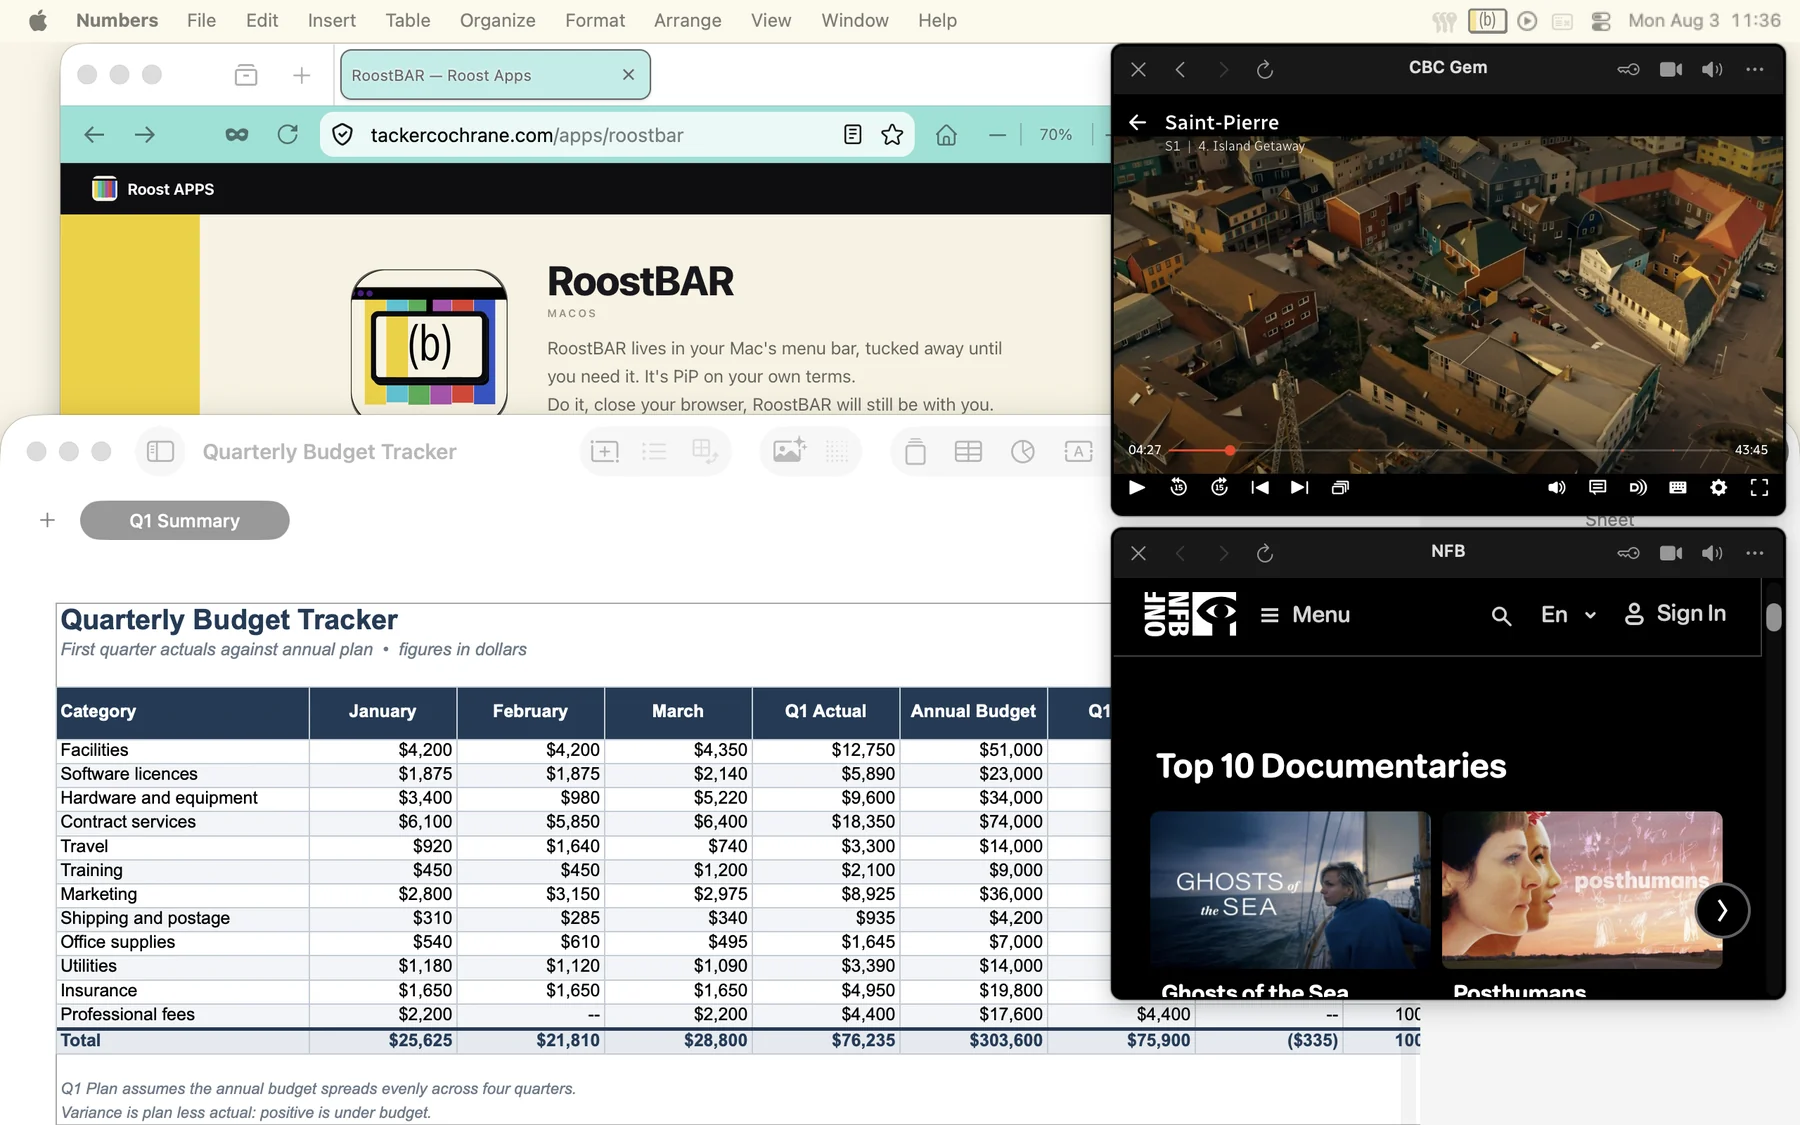The image size is (1800, 1125).
Task: Toggle closed captions in CBC Gem player
Action: coord(1597,487)
